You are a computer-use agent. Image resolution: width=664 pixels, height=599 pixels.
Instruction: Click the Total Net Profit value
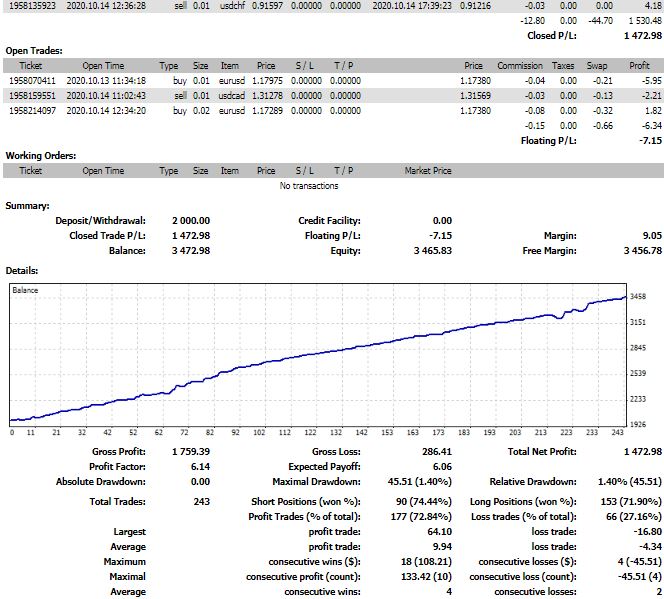[x=642, y=452]
